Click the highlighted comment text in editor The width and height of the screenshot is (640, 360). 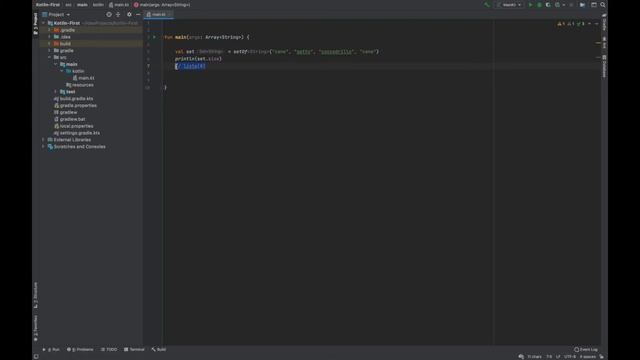coord(191,66)
